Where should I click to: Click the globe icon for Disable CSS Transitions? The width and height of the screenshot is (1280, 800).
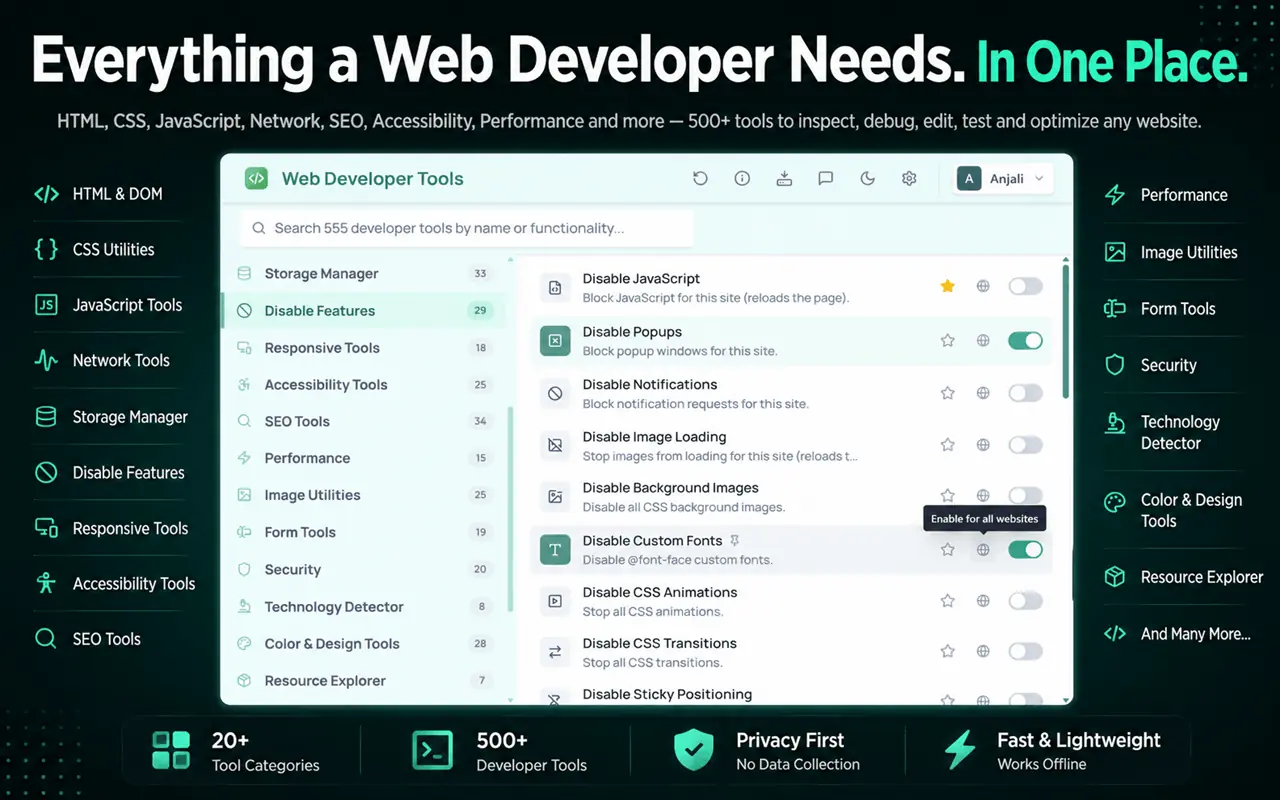point(983,651)
